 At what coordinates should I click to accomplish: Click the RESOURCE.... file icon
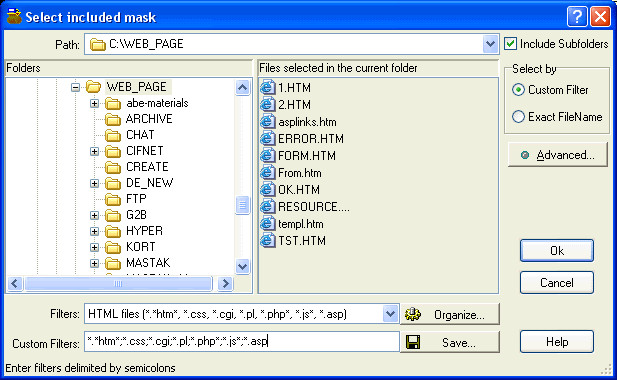click(x=268, y=207)
